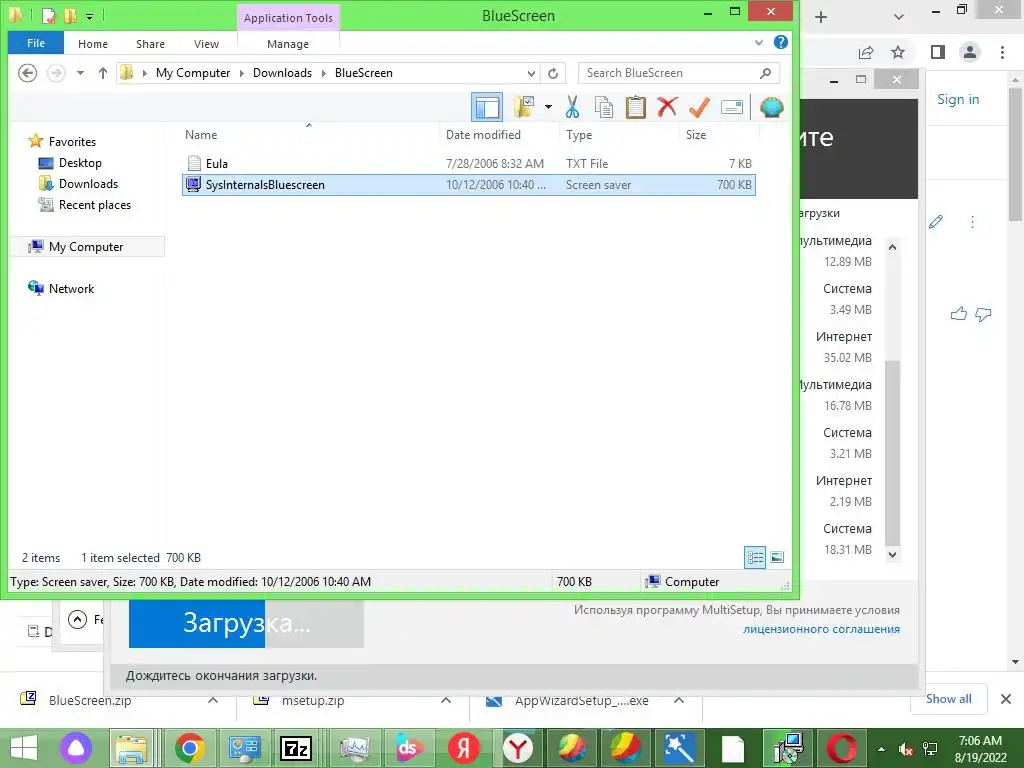The height and width of the screenshot is (768, 1024).
Task: Open BlueScreen.zip download options chevron
Action: tap(212, 700)
